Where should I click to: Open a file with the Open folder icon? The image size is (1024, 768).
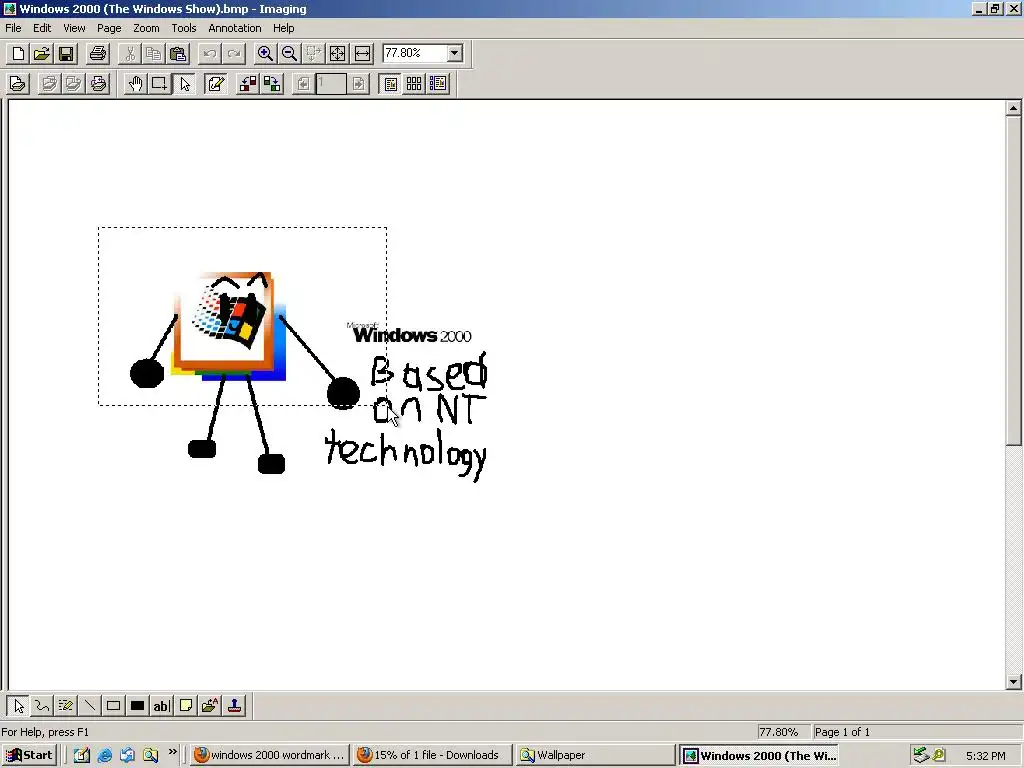click(42, 54)
